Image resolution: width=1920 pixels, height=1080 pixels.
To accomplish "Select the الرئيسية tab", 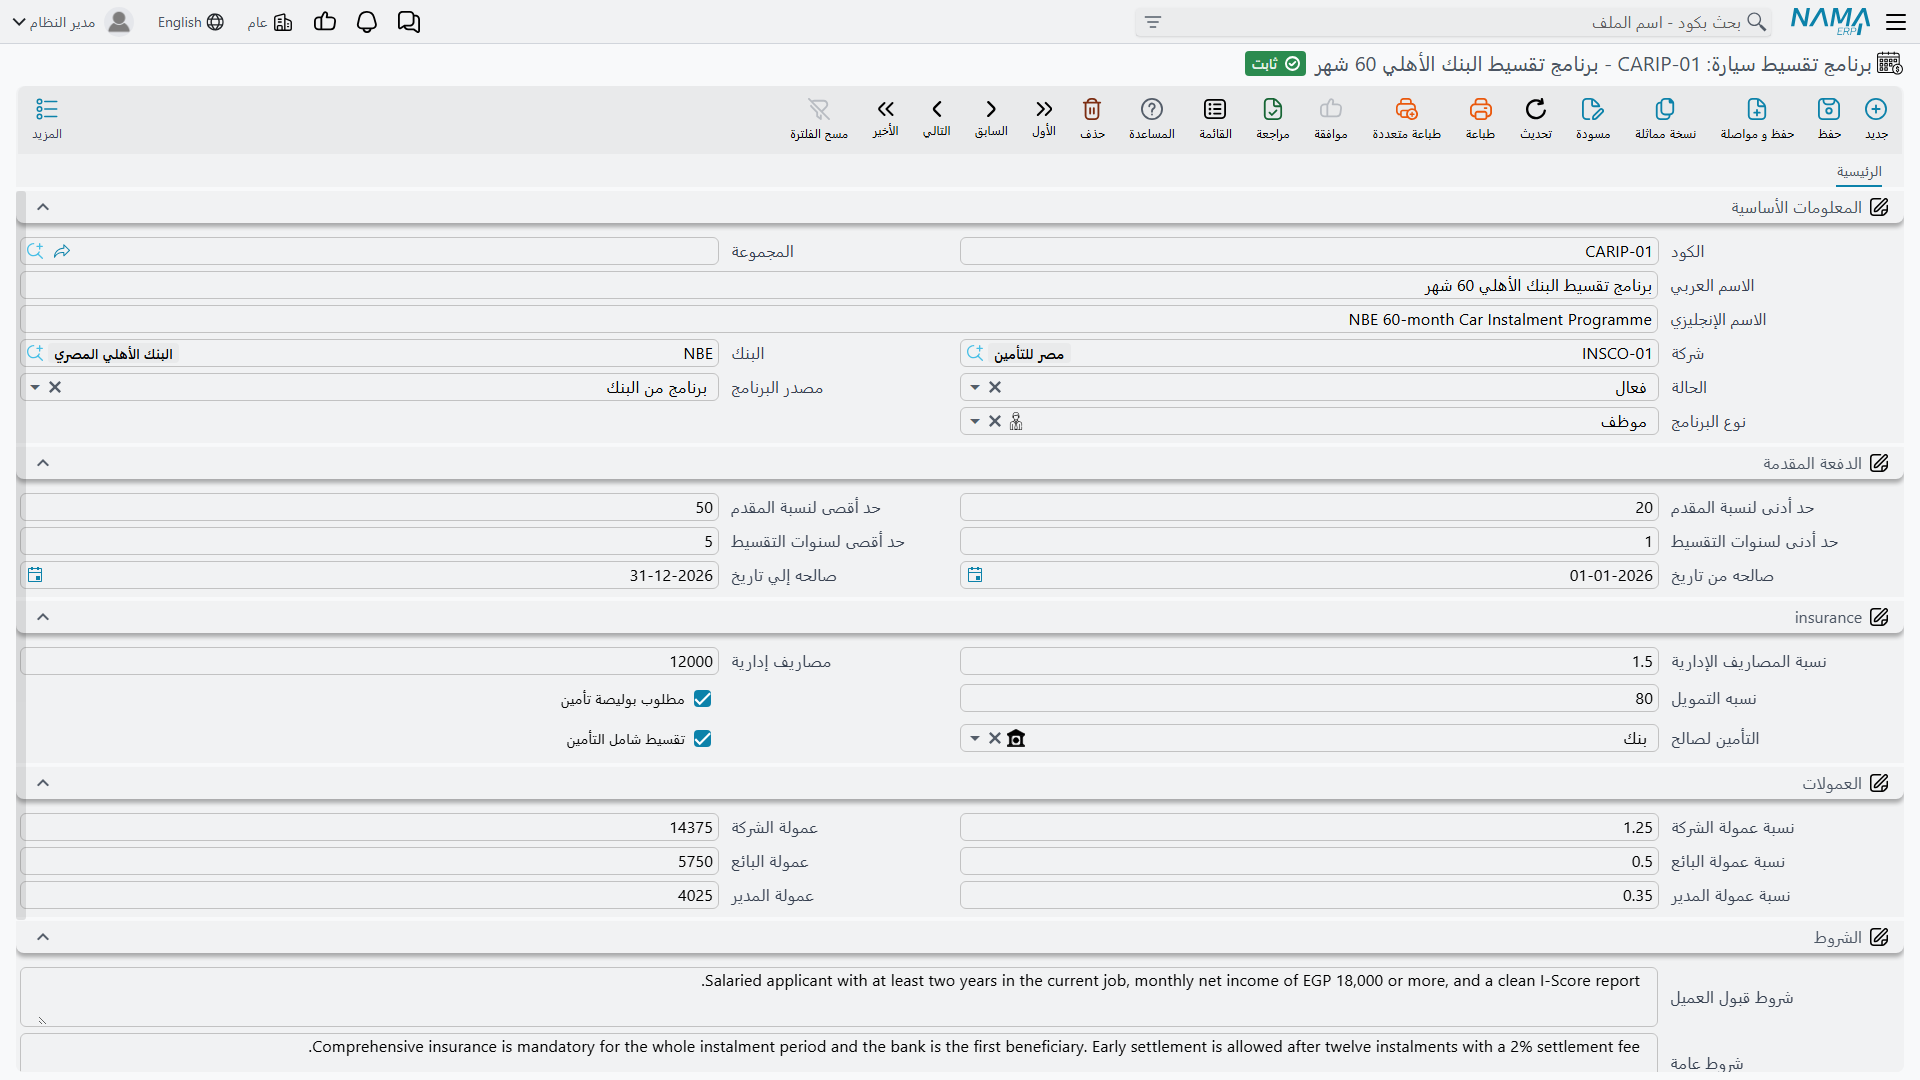I will pos(1859,172).
